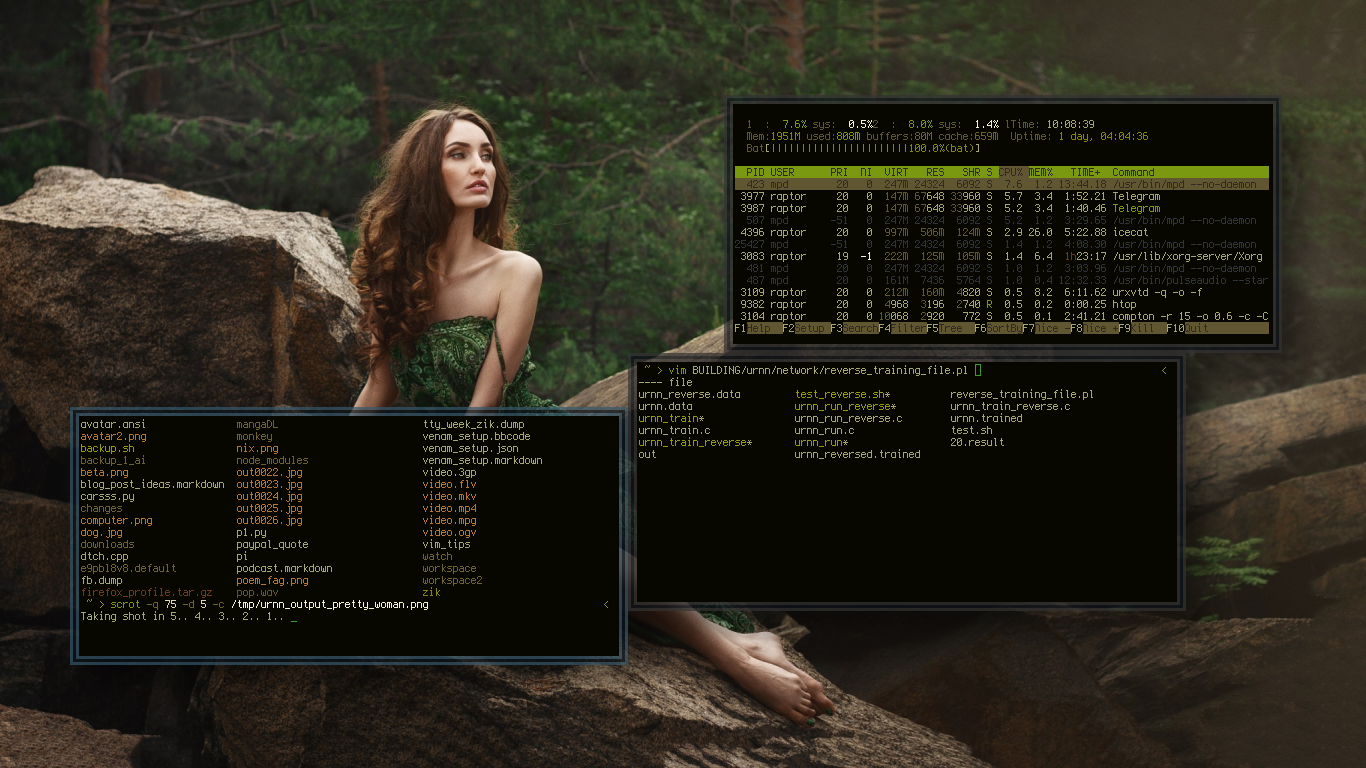Click firefox_profile.tar.gz in left terminal
1366x768 pixels.
pos(146,592)
